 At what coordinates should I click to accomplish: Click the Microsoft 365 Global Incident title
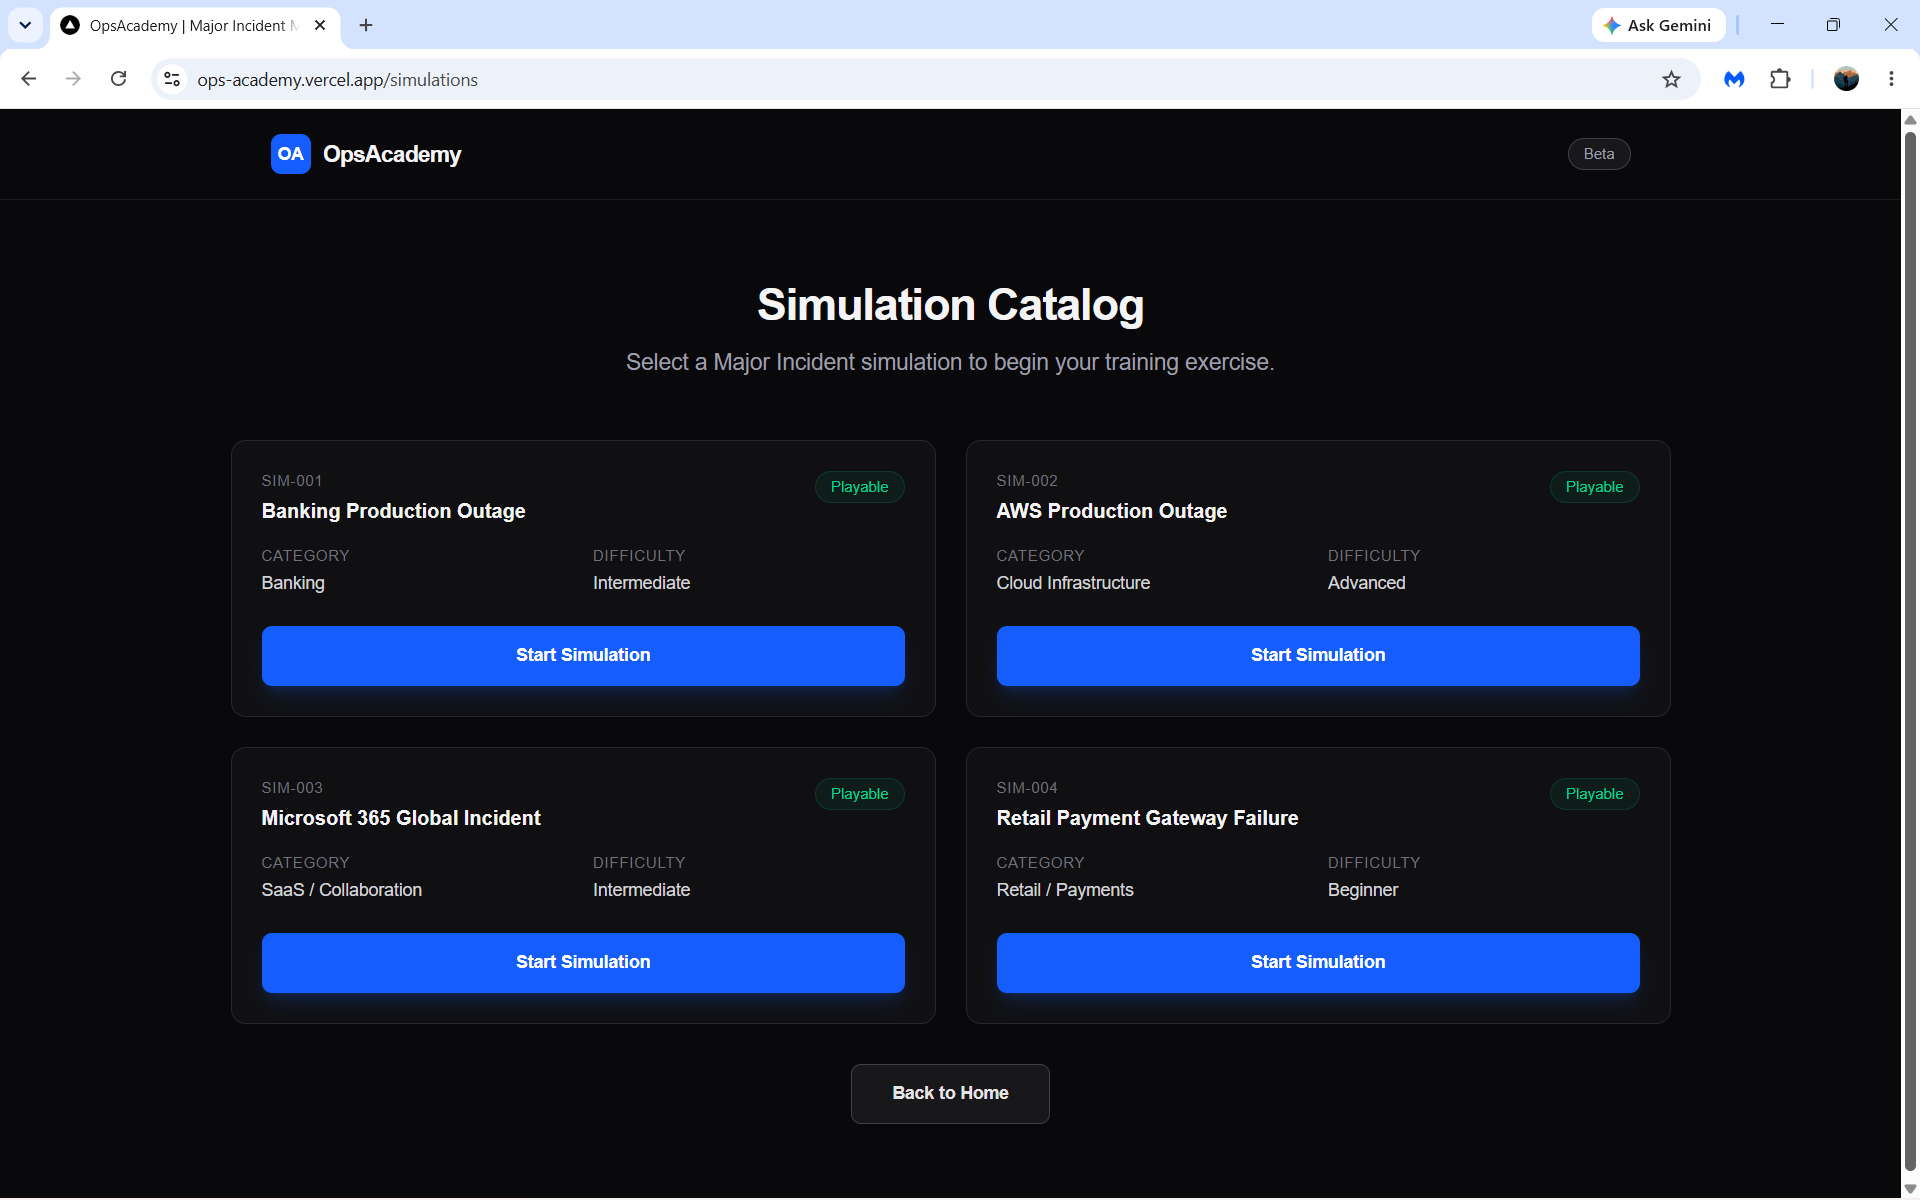pos(401,818)
